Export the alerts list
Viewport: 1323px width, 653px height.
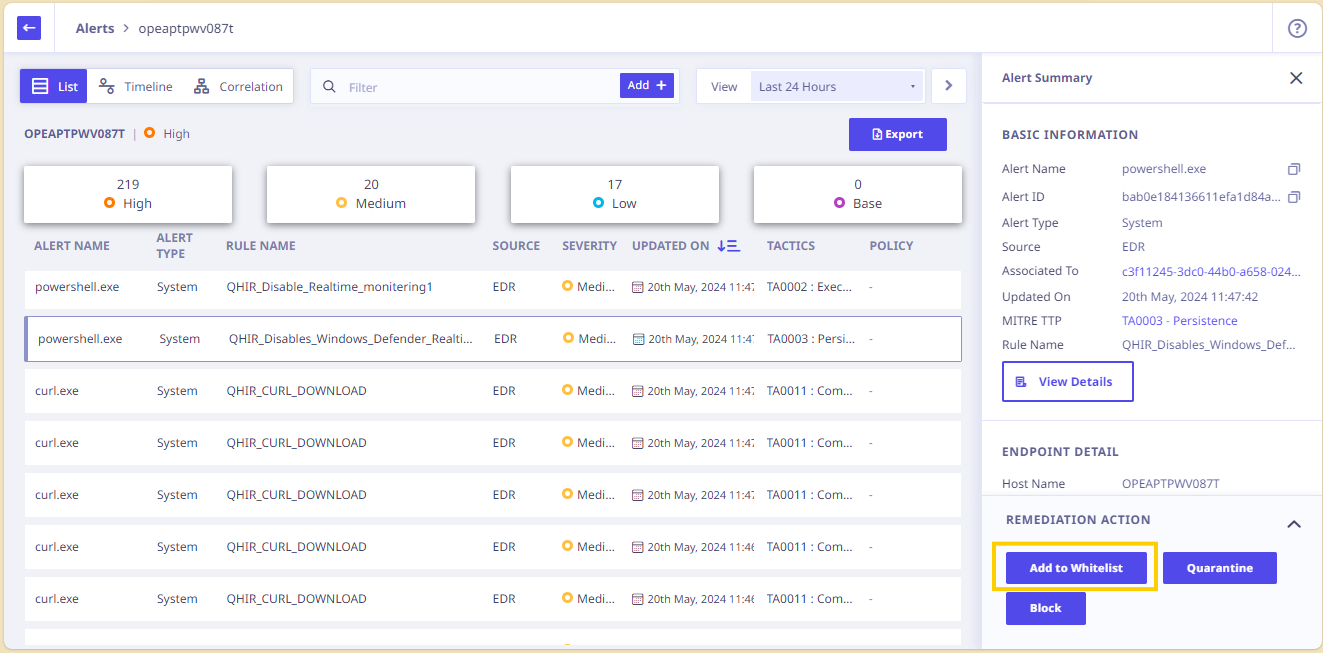[897, 134]
